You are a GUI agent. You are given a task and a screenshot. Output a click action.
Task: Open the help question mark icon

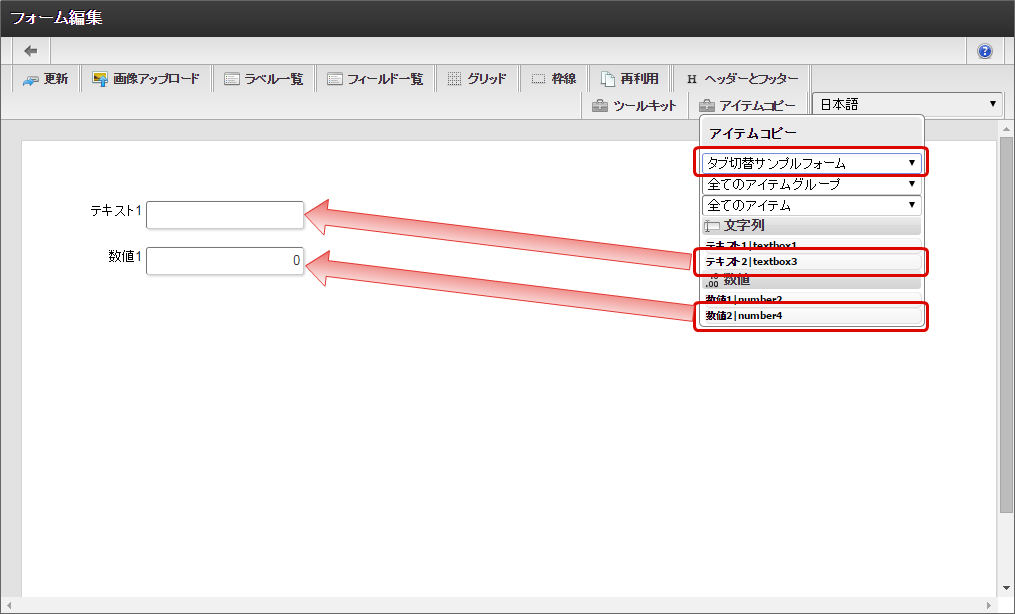coord(985,51)
